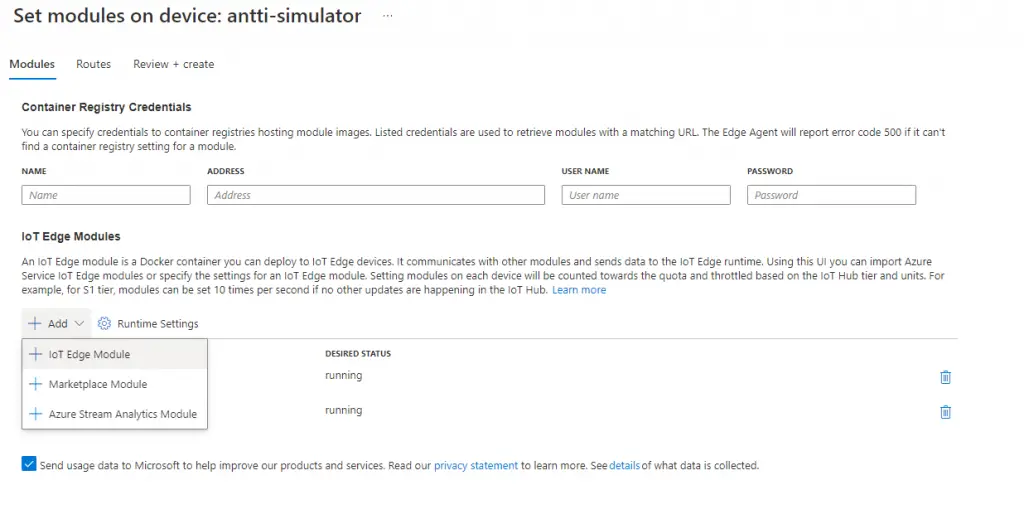
Task: Uncheck Send usage data to Microsoft checkbox
Action: (28, 465)
